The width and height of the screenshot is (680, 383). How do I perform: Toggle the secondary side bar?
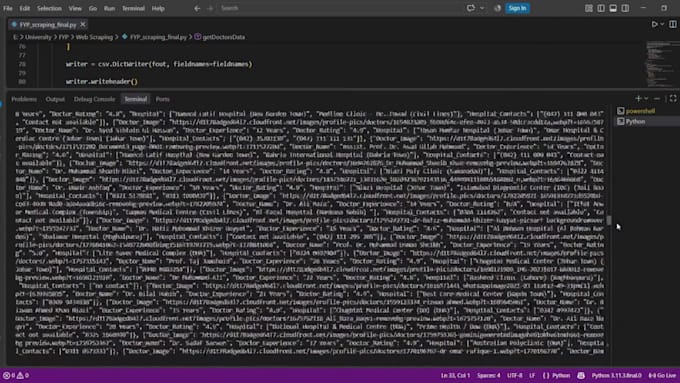pyautogui.click(x=625, y=8)
